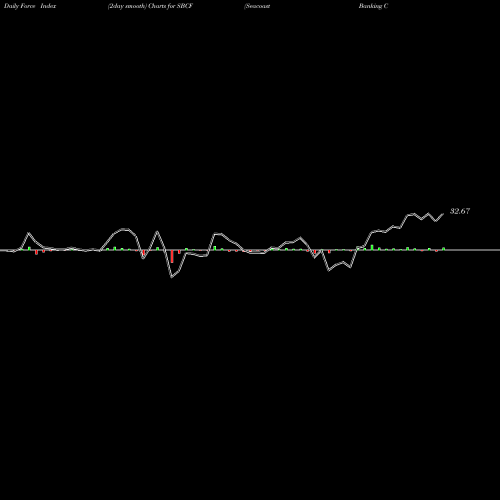Click the '(2day smooth) Charts for SBCF' text
The width and height of the screenshot is (500, 500).
[150, 6]
